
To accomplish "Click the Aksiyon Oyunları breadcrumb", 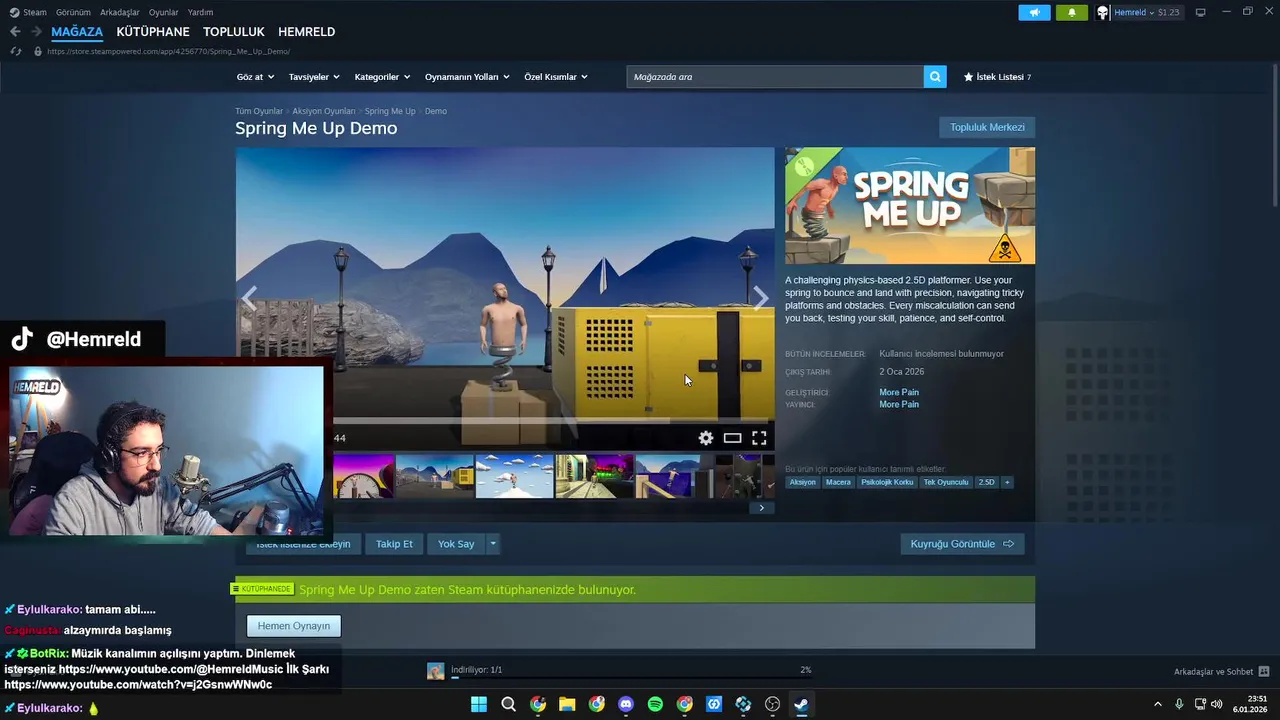I will 324,111.
